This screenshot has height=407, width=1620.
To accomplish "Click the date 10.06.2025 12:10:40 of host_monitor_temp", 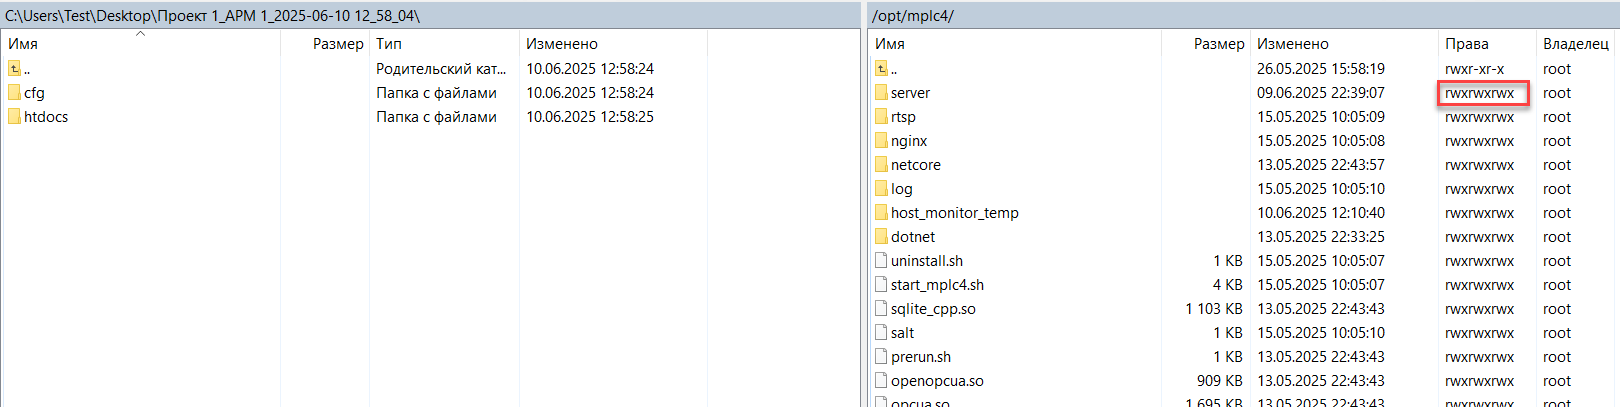I will pyautogui.click(x=1321, y=213).
